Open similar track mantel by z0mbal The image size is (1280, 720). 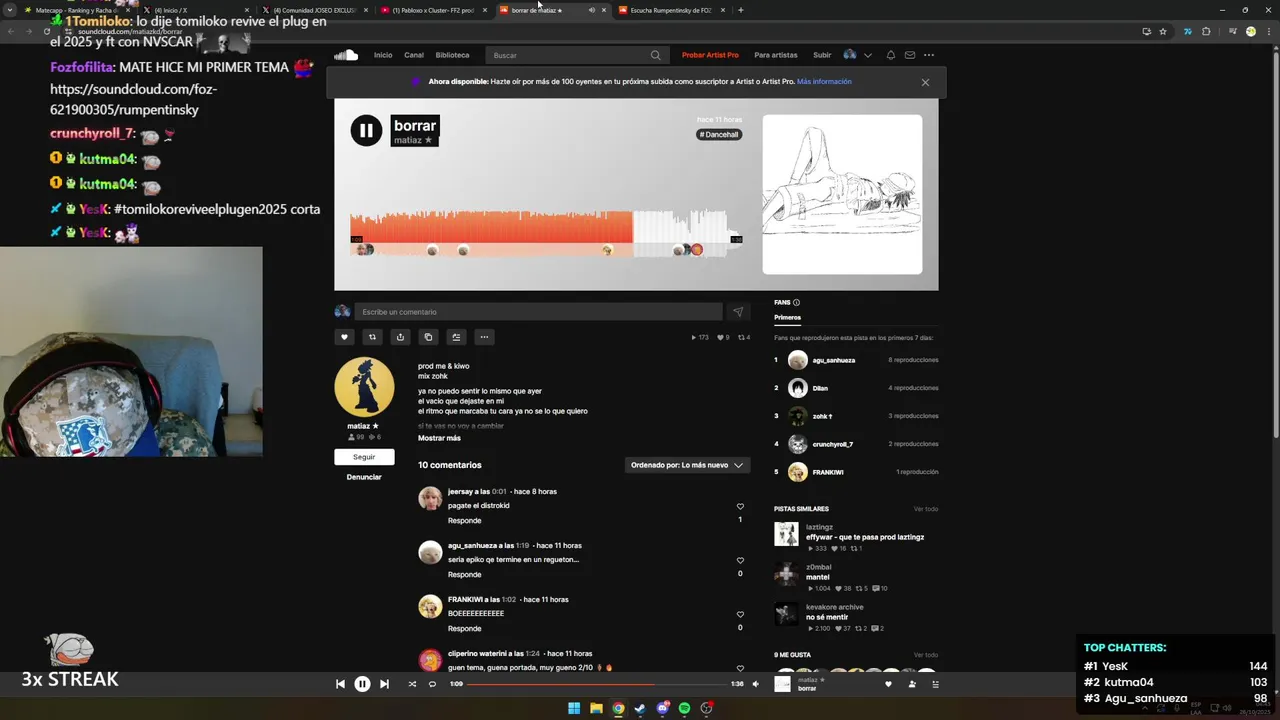click(x=818, y=577)
